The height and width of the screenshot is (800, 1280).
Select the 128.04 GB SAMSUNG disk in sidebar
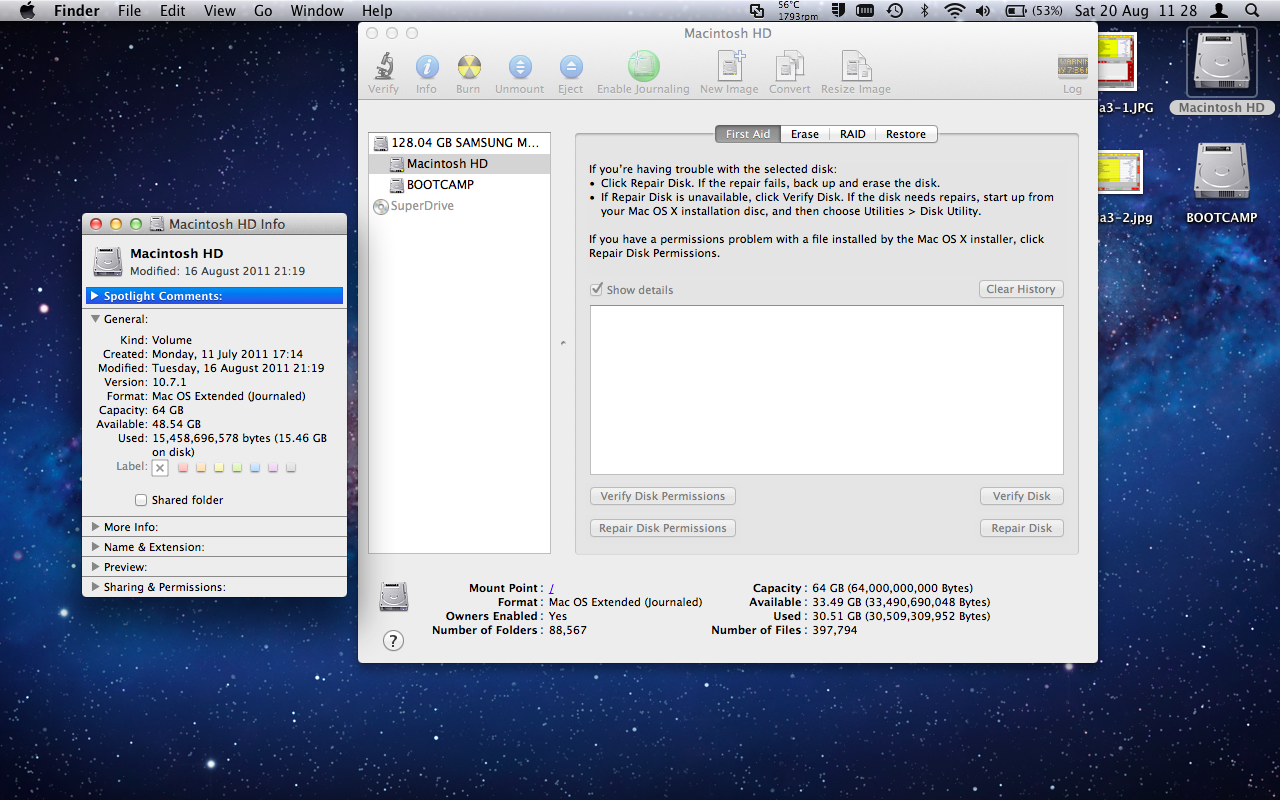(459, 143)
